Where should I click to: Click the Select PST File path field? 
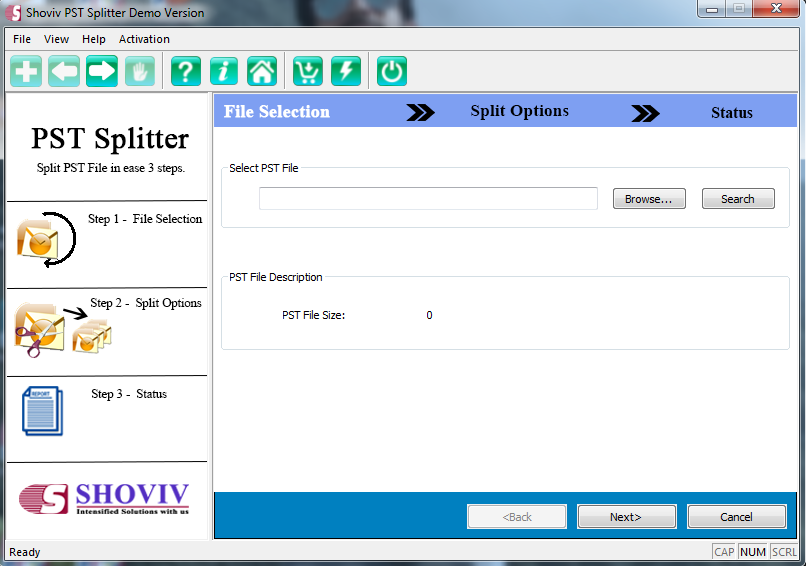coord(428,199)
